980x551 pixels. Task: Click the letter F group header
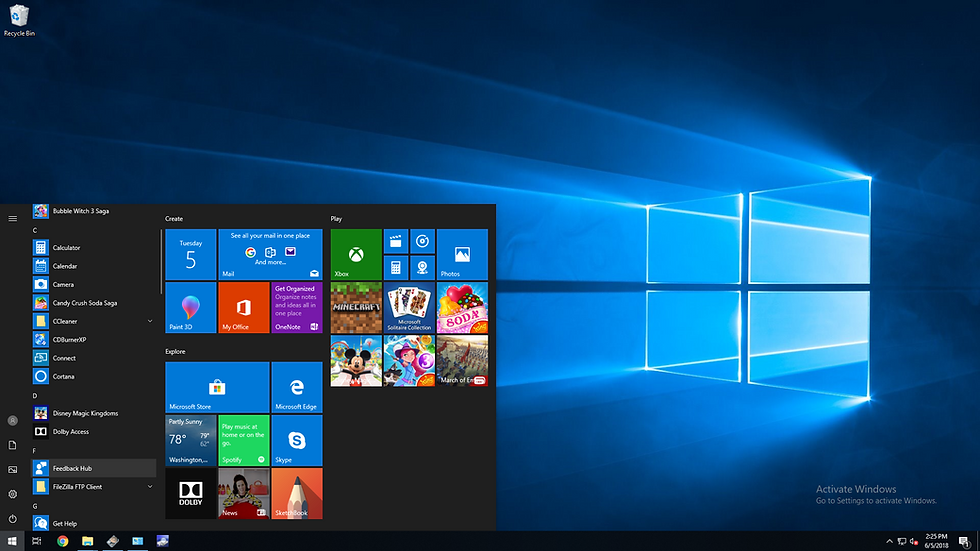coord(34,450)
